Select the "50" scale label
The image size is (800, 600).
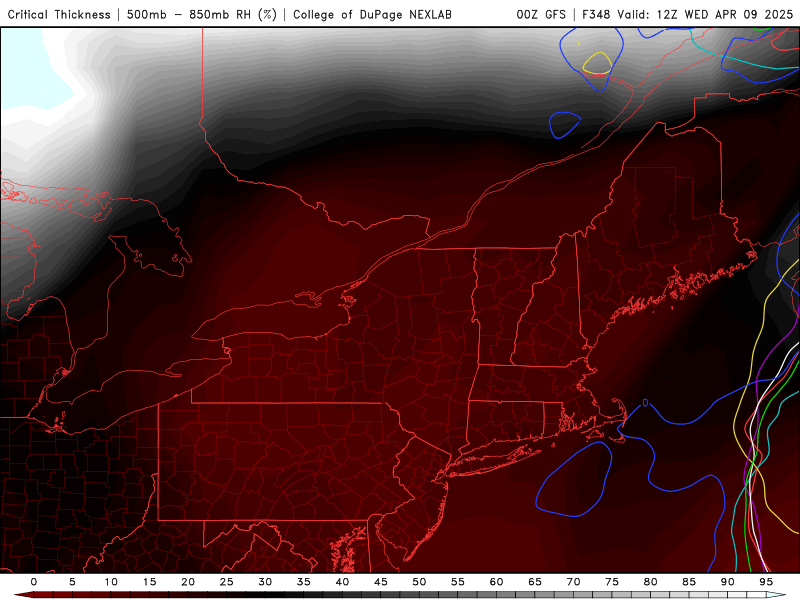419,582
